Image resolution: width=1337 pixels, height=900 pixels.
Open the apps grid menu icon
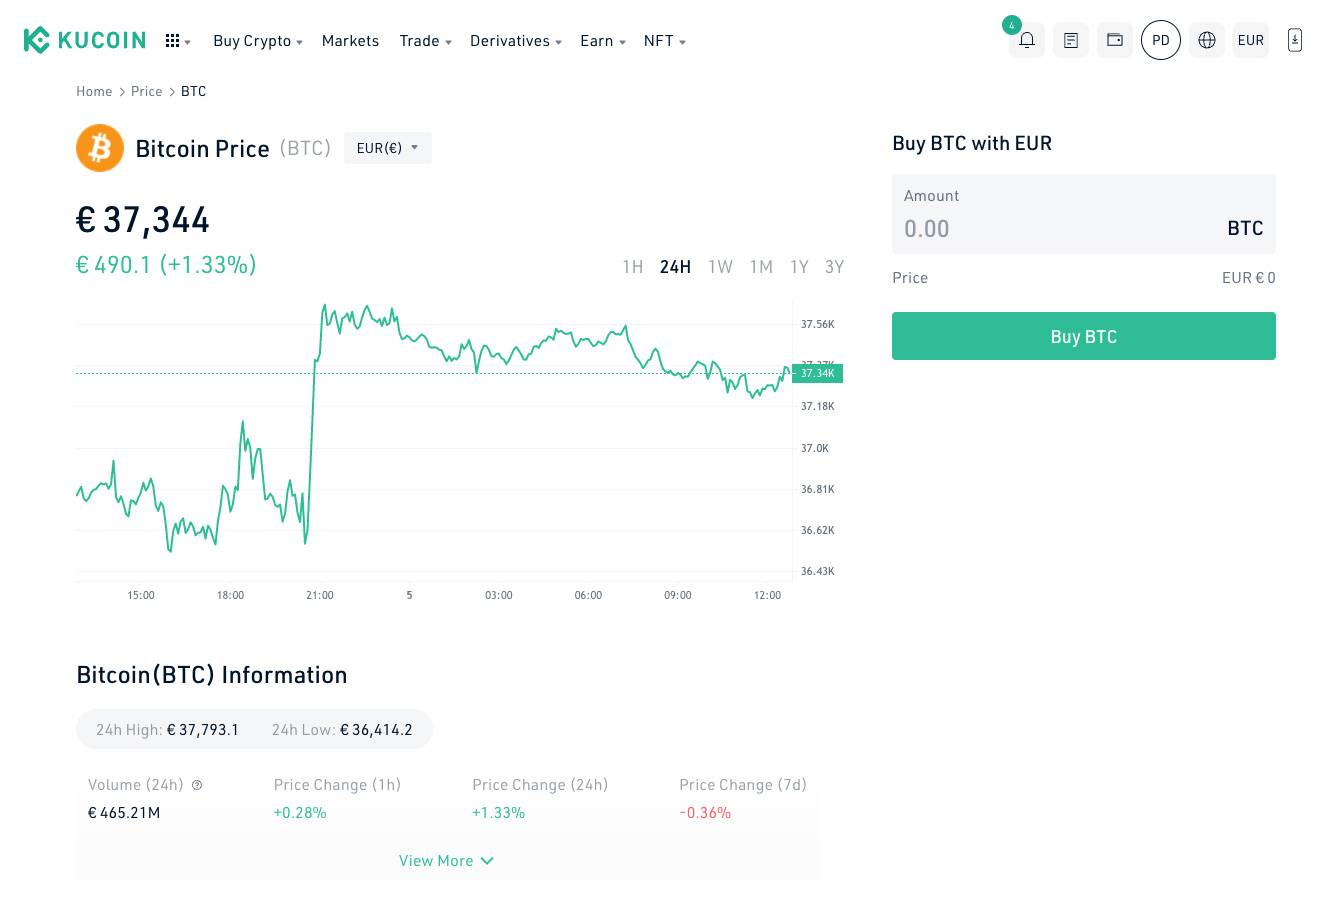[173, 41]
